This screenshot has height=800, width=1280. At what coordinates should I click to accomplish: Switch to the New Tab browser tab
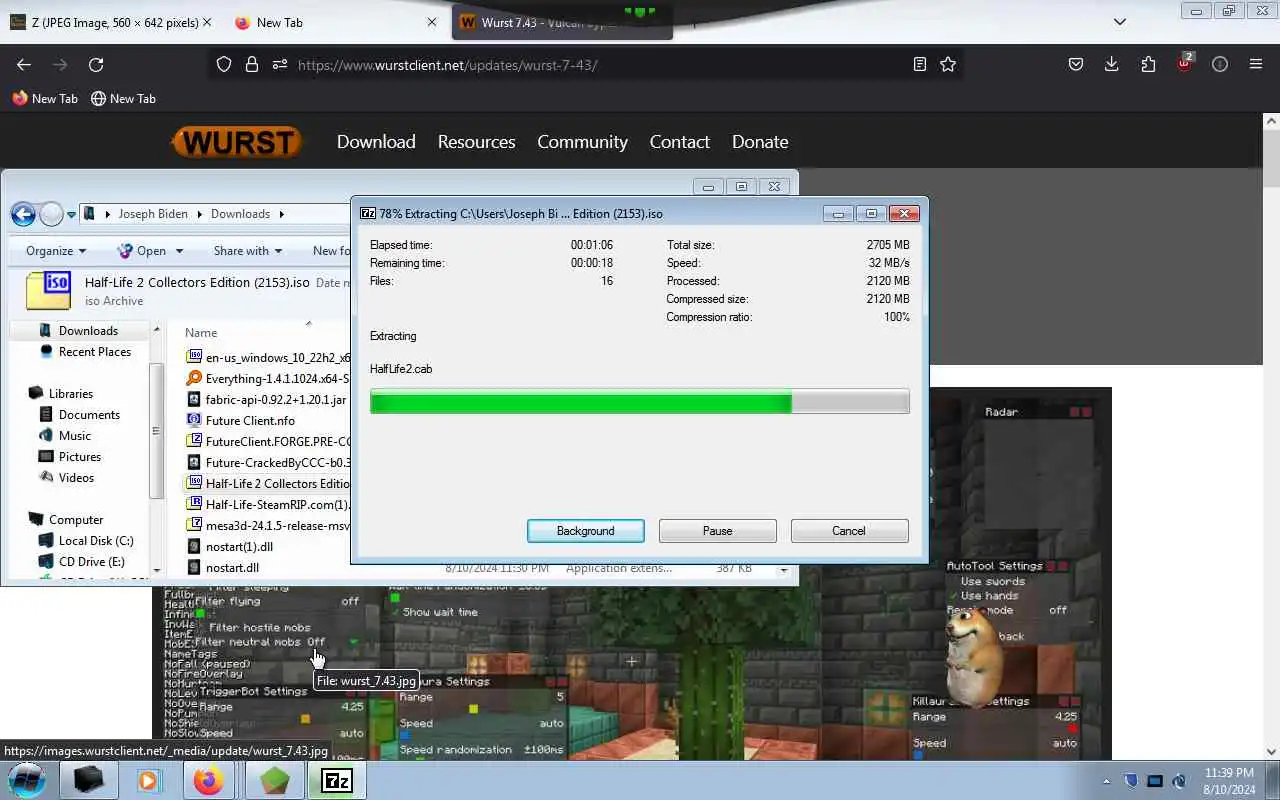click(x=330, y=22)
